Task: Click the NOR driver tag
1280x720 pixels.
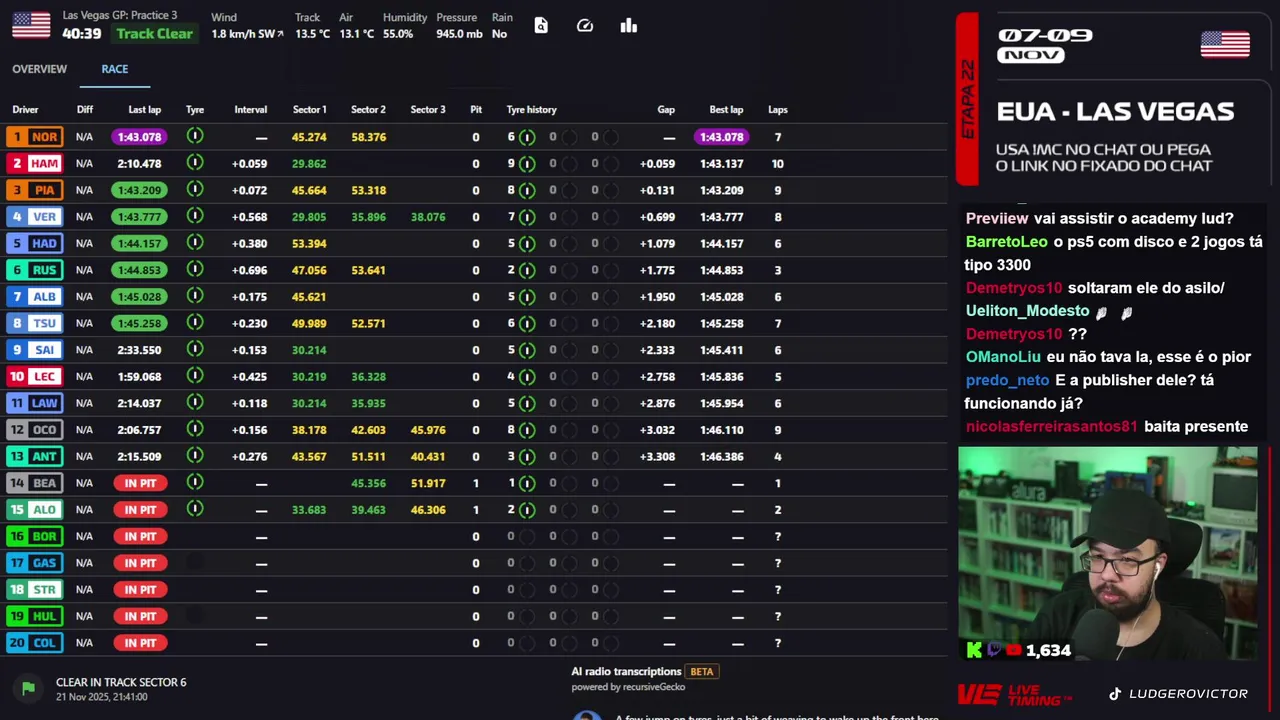Action: [34, 137]
